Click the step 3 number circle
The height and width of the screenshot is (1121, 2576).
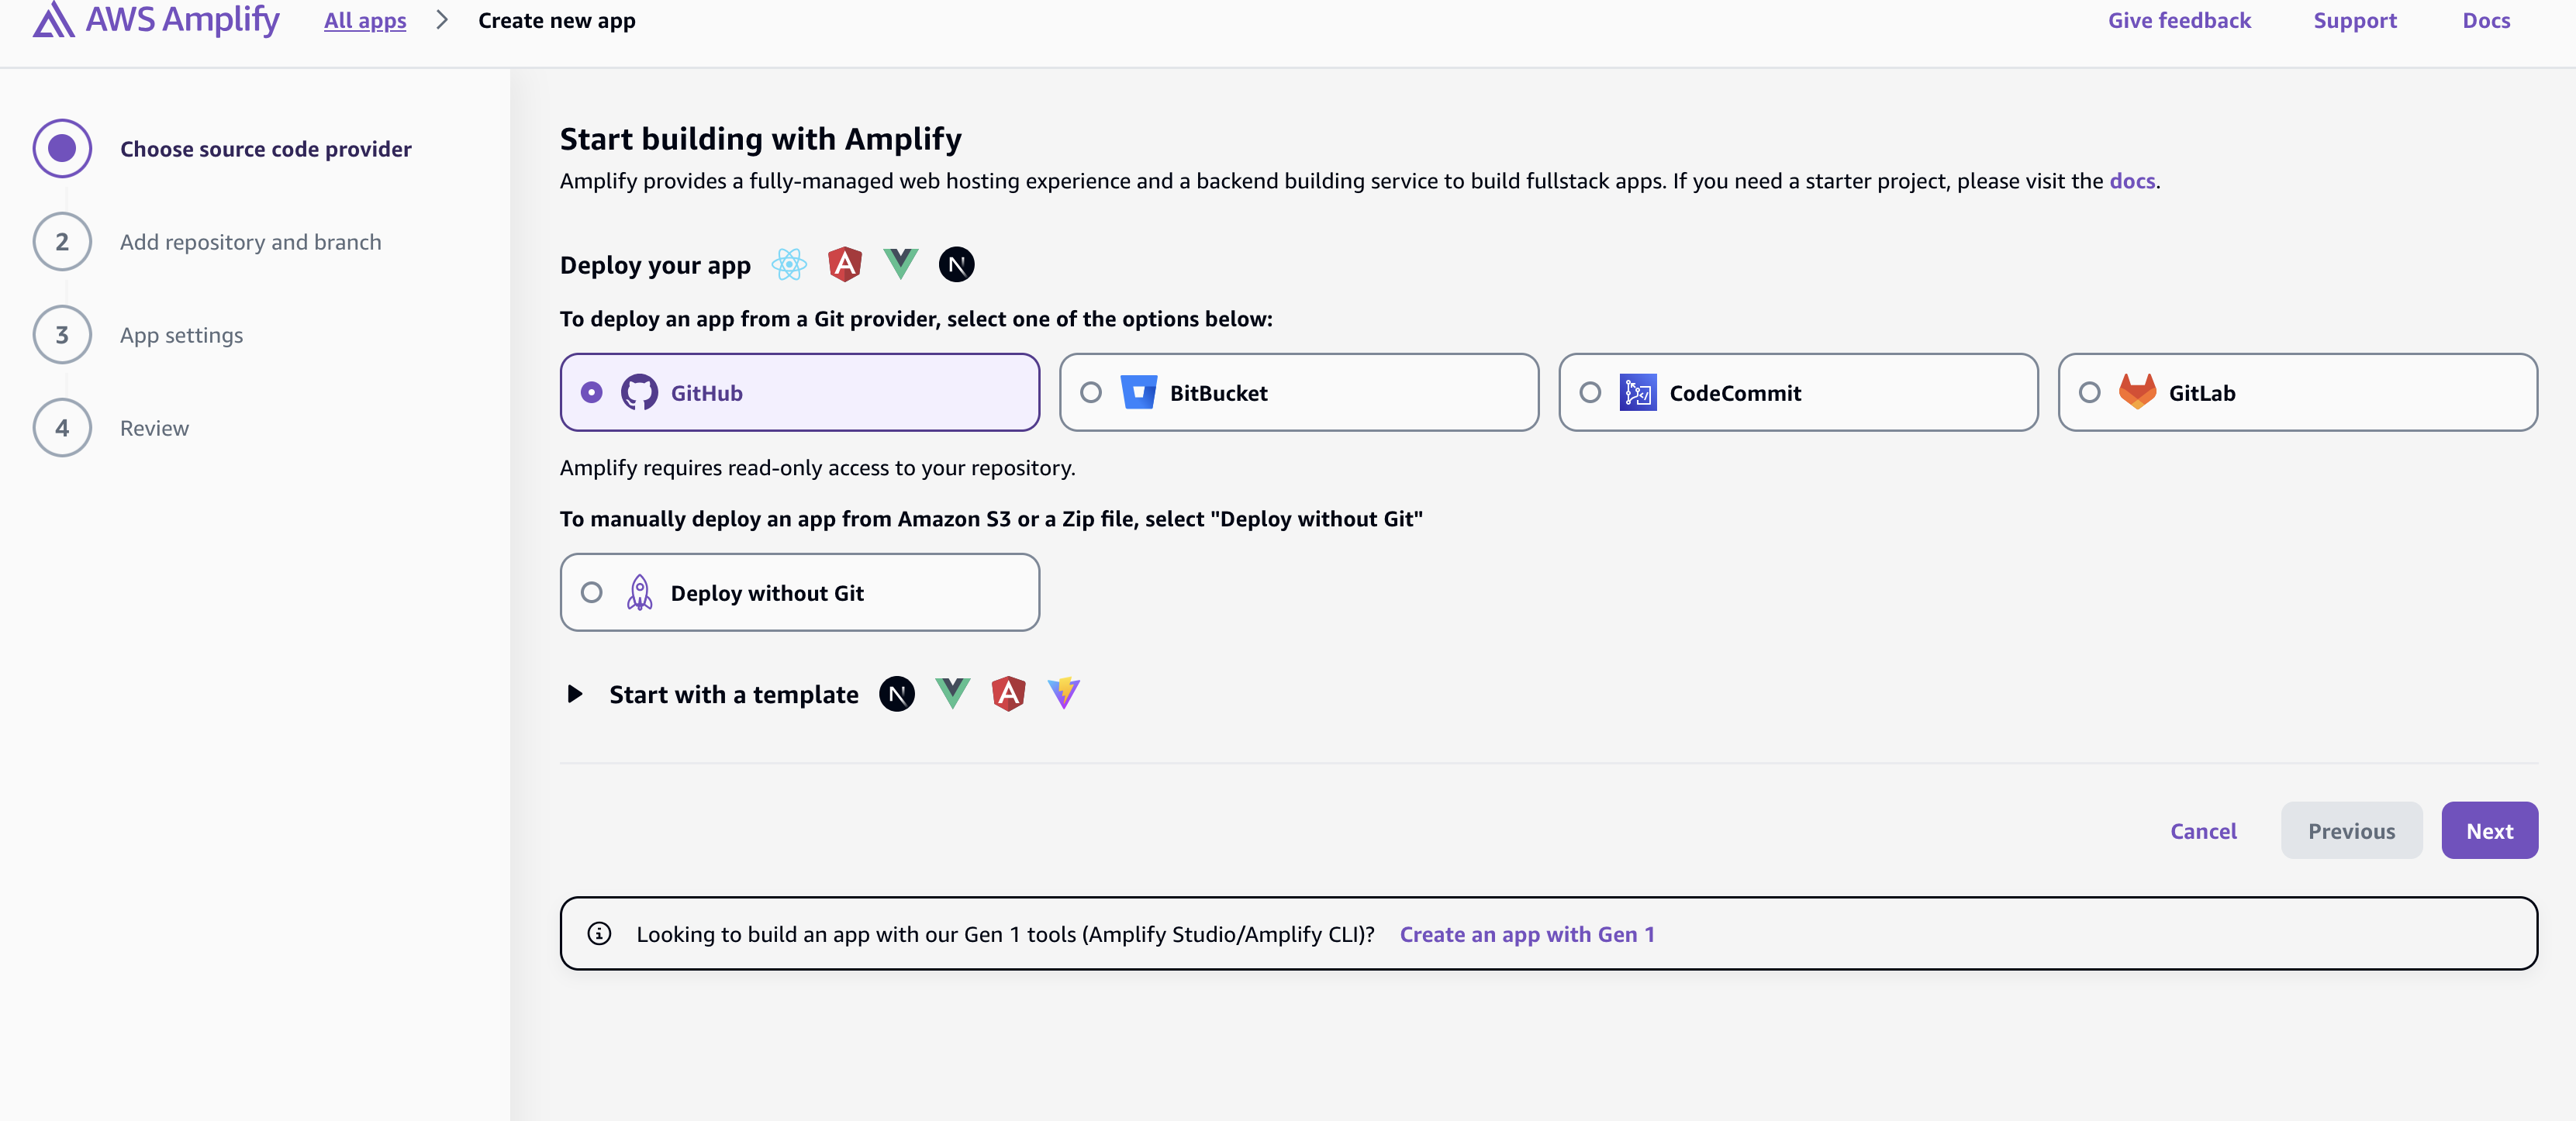[62, 335]
